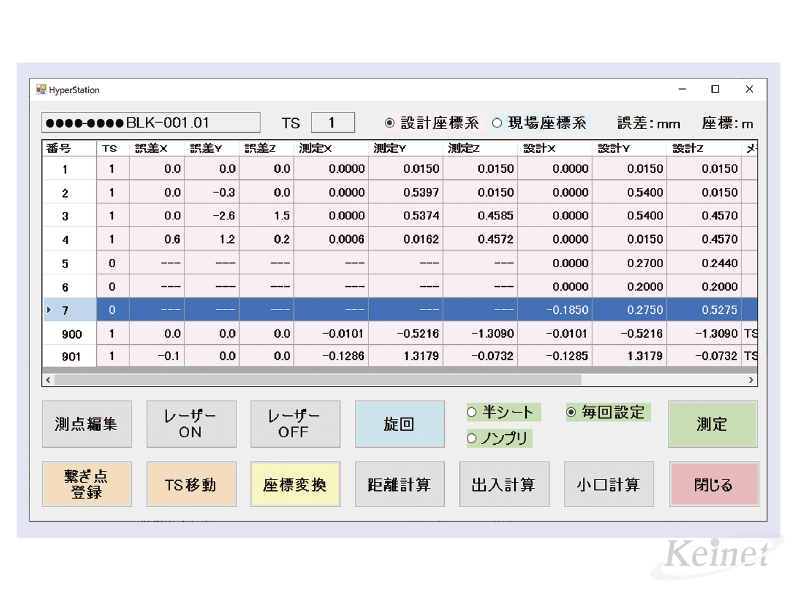Enable the 毎回設定 option

(573, 412)
